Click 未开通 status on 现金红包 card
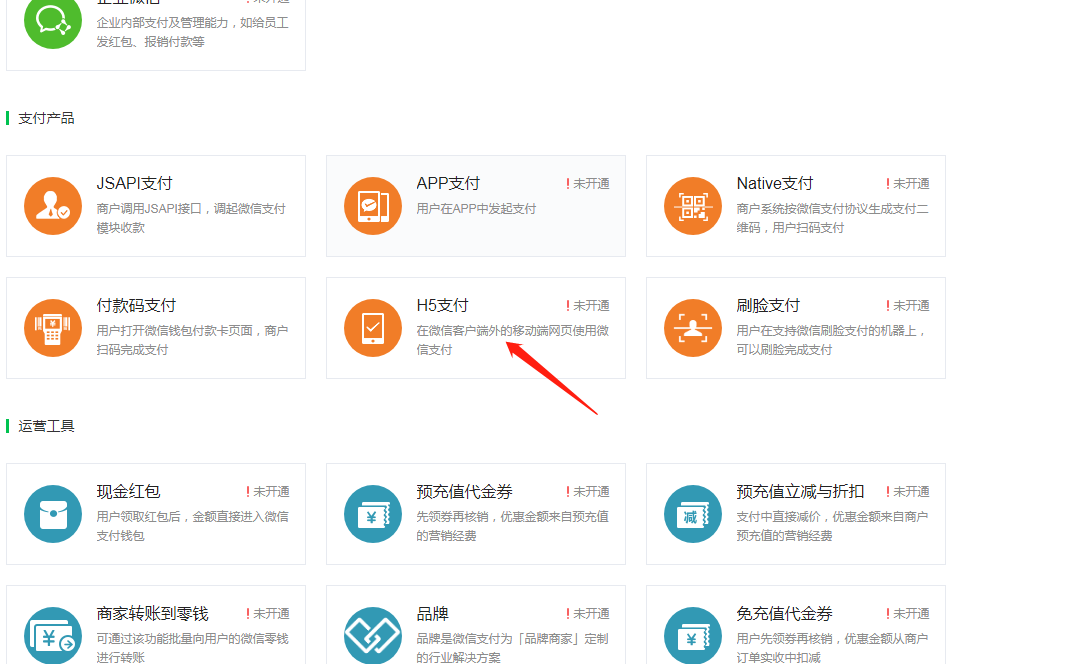This screenshot has height=664, width=1085. point(270,492)
